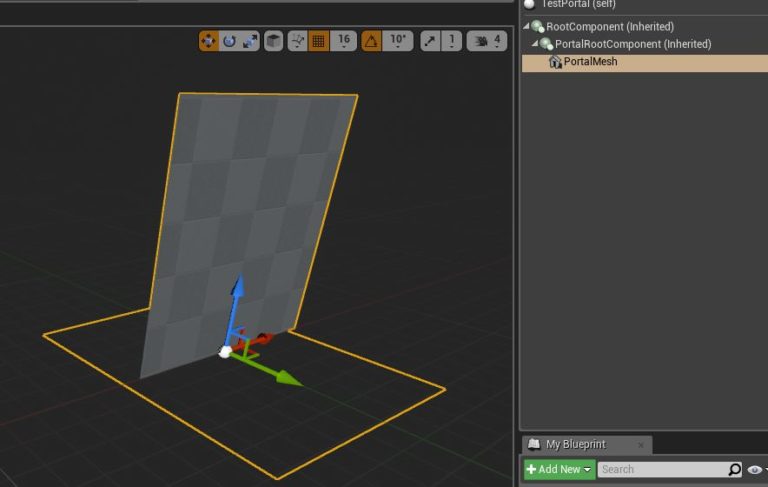This screenshot has width=768, height=487.
Task: Click the search magnifier icon
Action: (x=734, y=469)
